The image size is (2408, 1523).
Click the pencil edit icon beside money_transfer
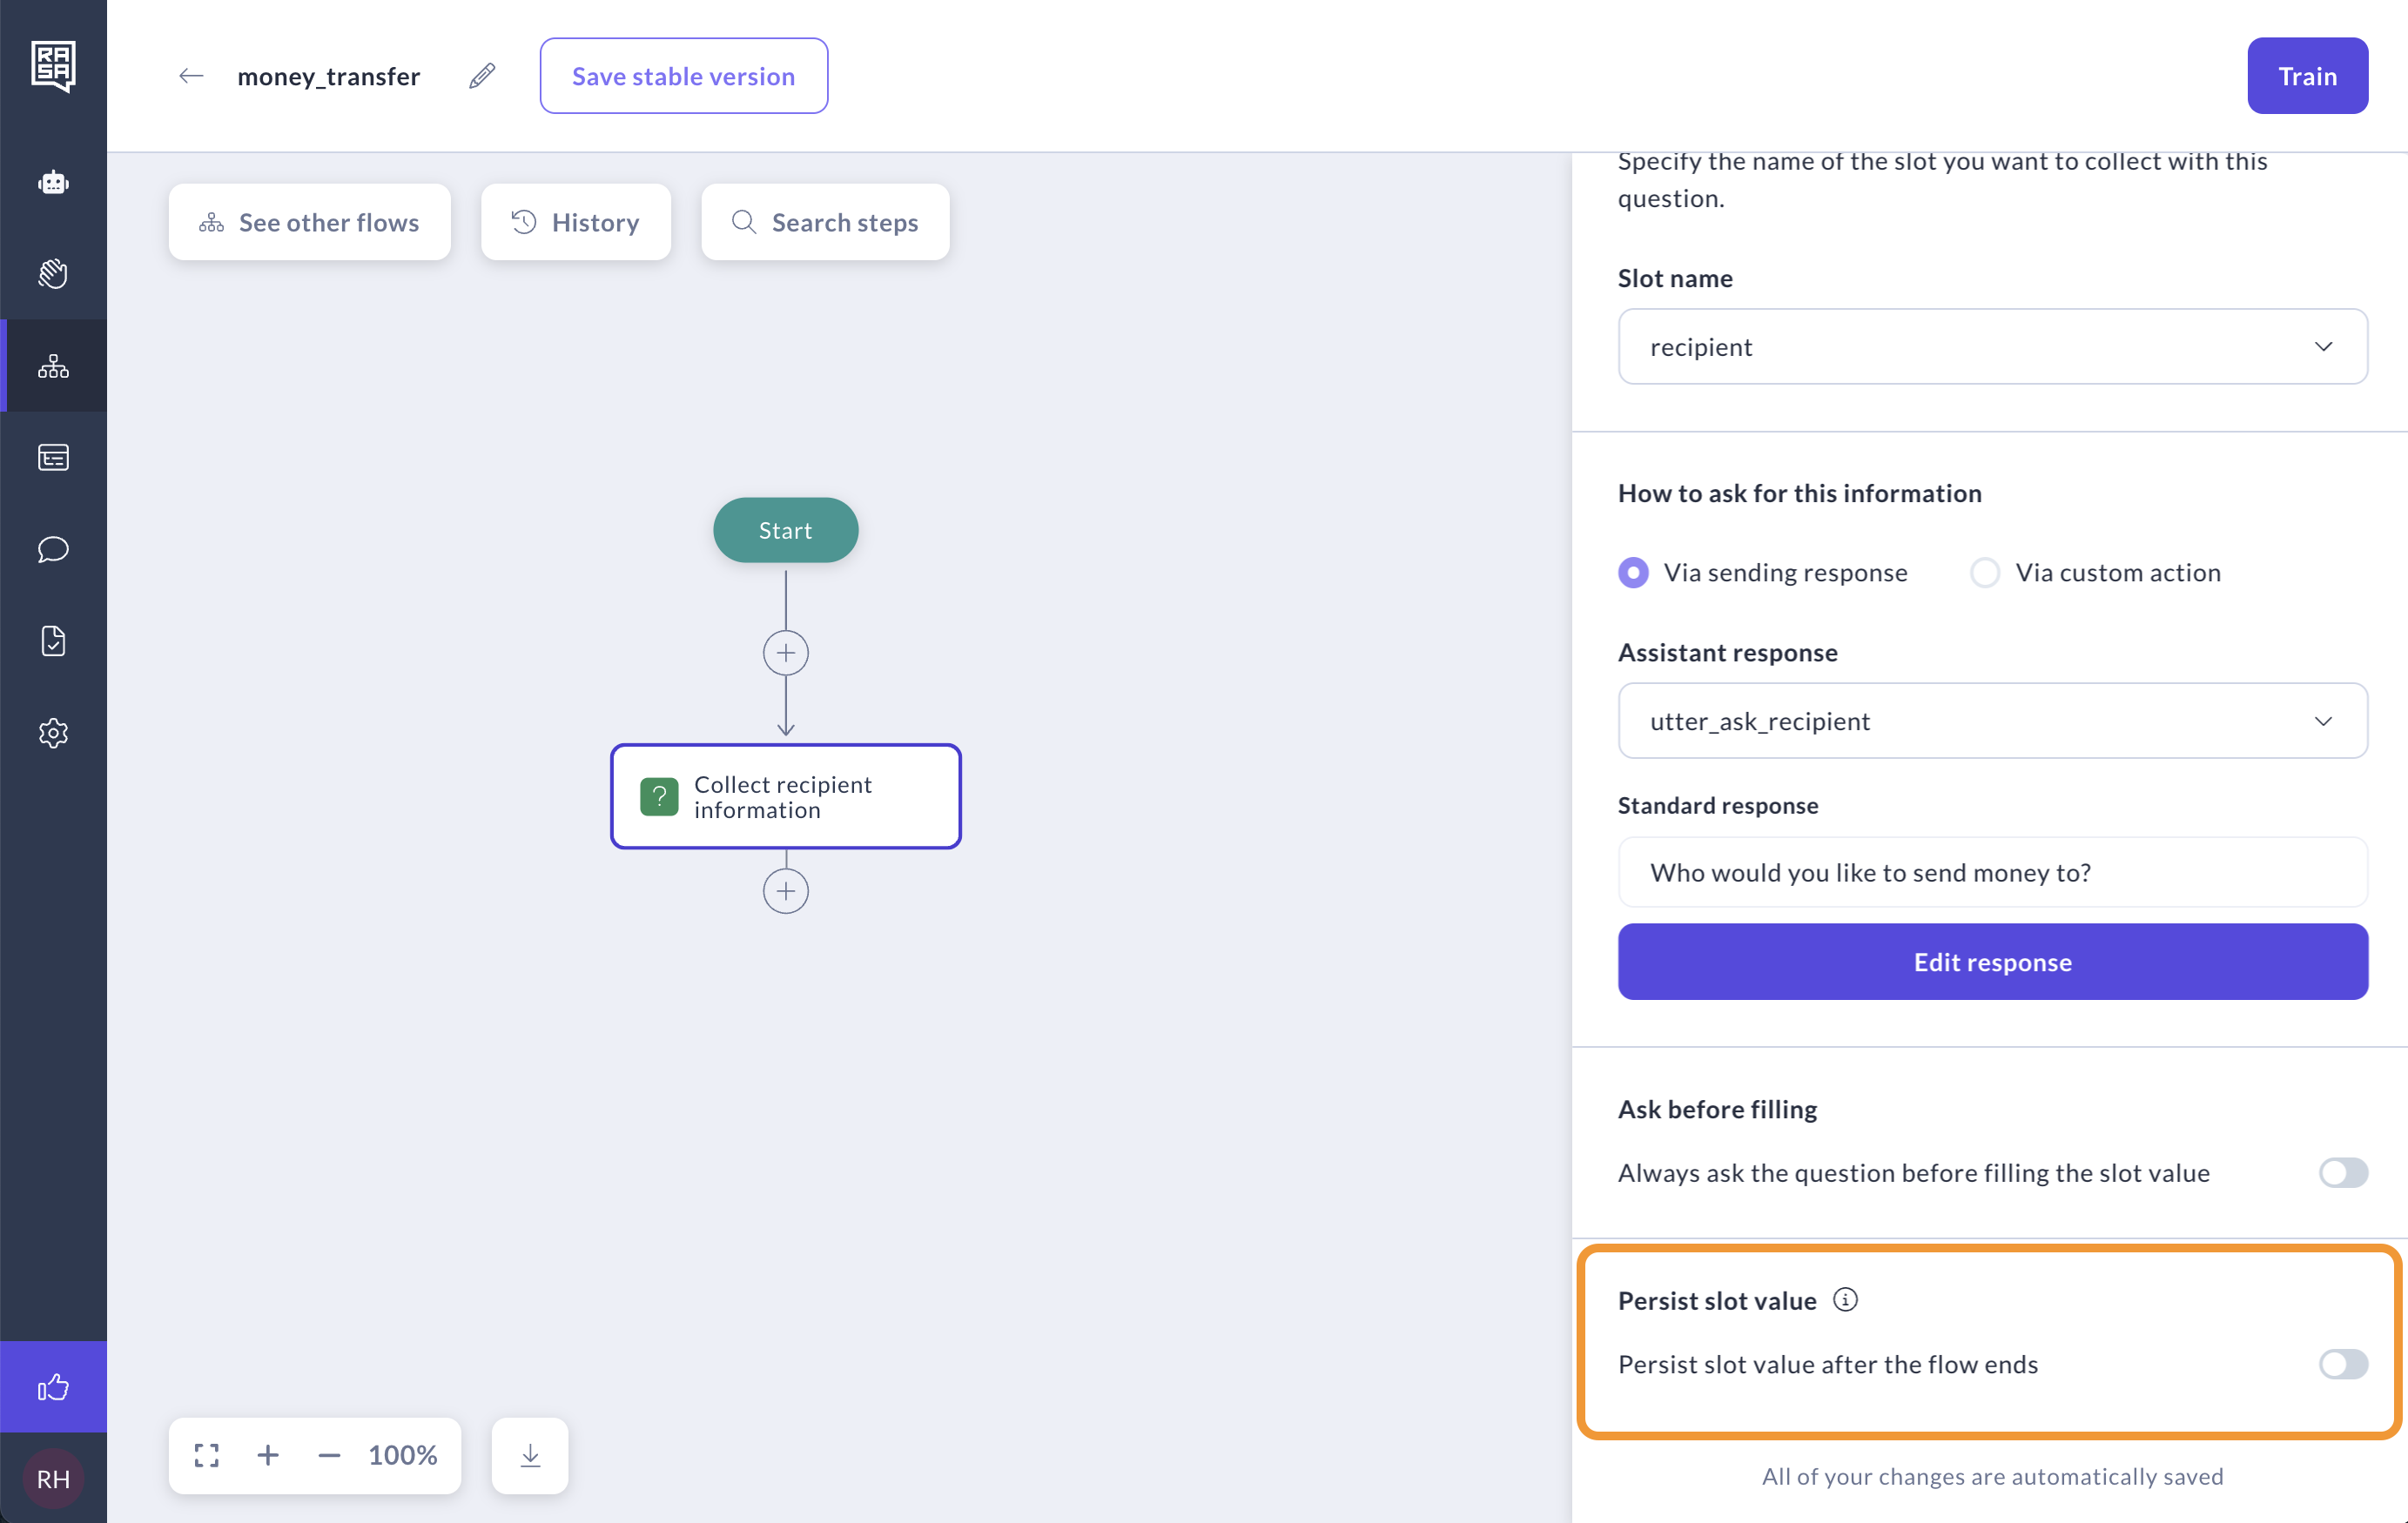[482, 76]
